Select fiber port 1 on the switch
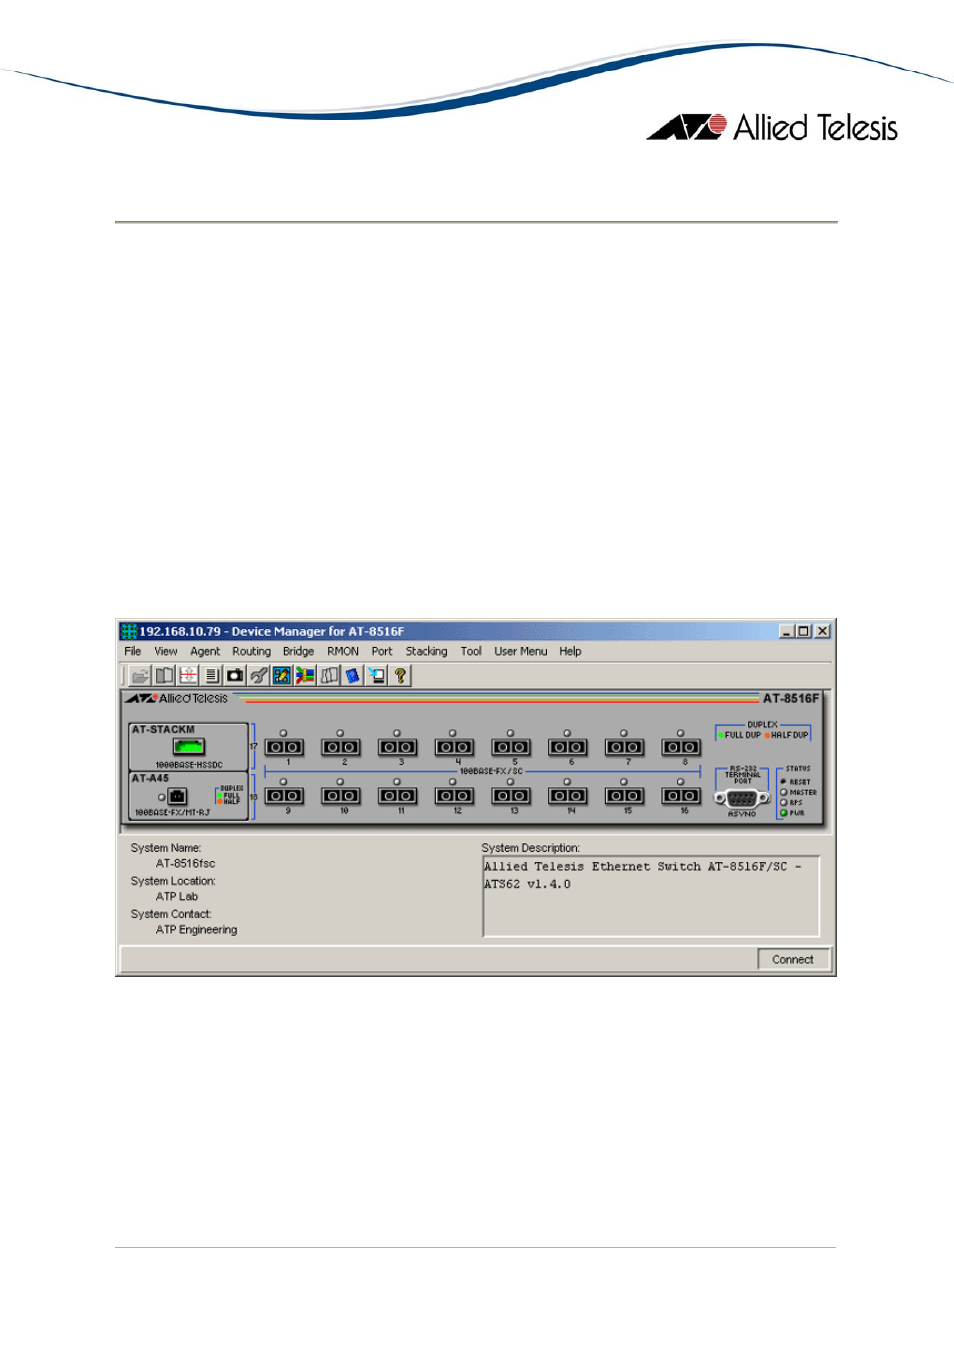The image size is (954, 1350). click(284, 747)
